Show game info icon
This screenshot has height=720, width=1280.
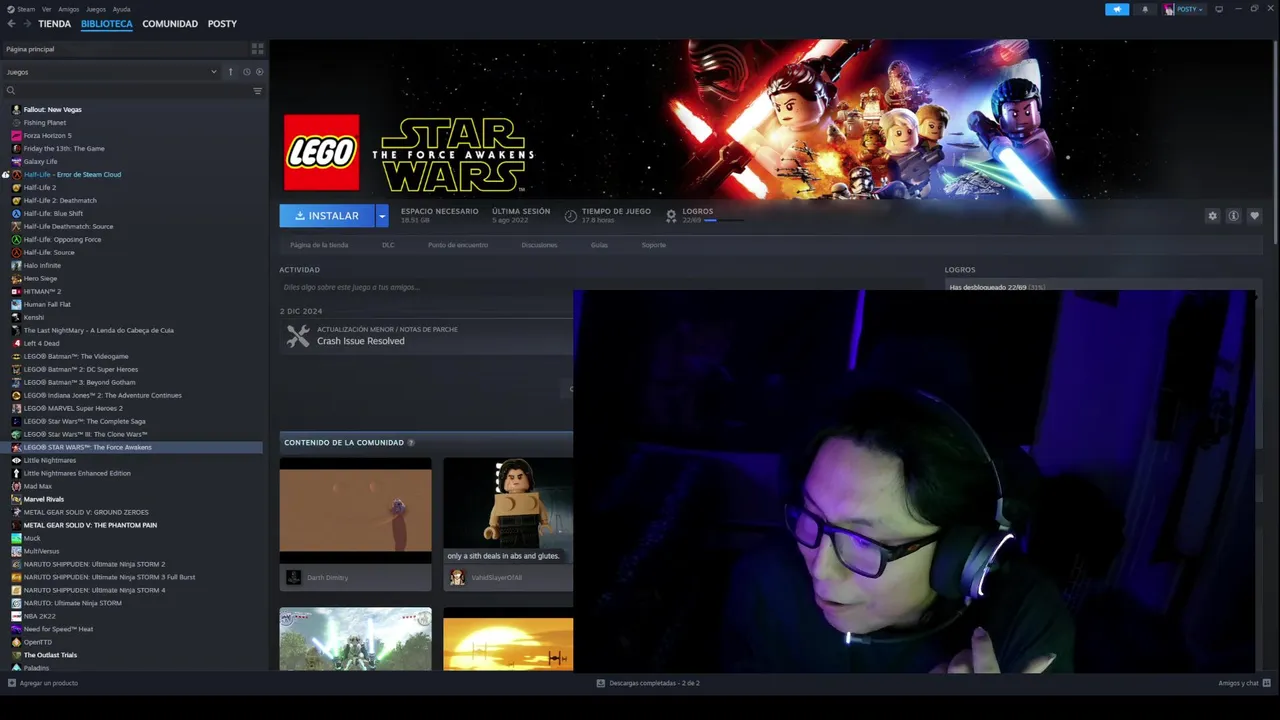(x=1233, y=216)
